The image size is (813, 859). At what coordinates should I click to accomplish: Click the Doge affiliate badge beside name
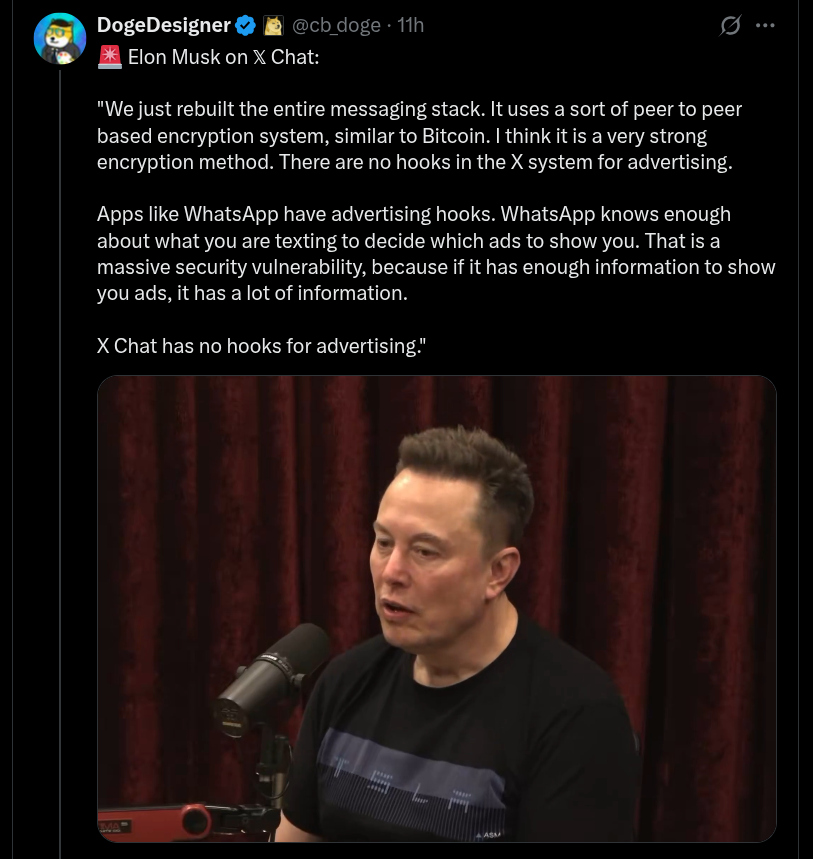point(273,26)
